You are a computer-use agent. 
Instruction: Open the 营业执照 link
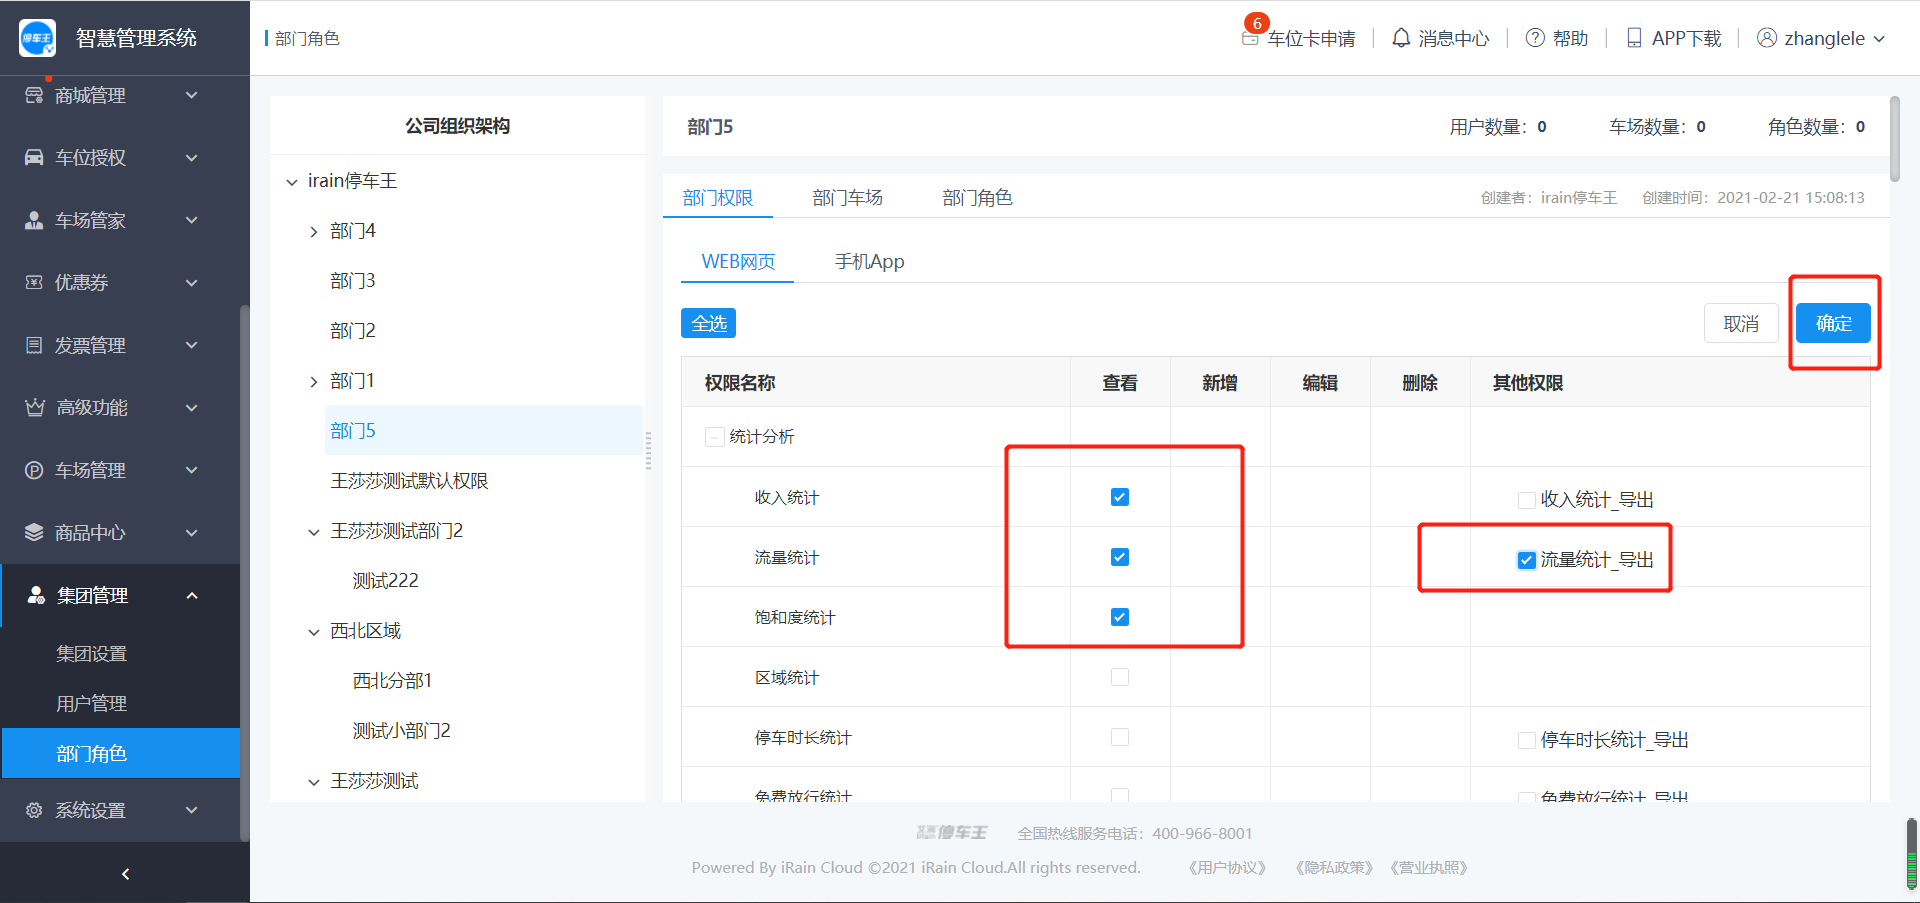click(x=1429, y=868)
